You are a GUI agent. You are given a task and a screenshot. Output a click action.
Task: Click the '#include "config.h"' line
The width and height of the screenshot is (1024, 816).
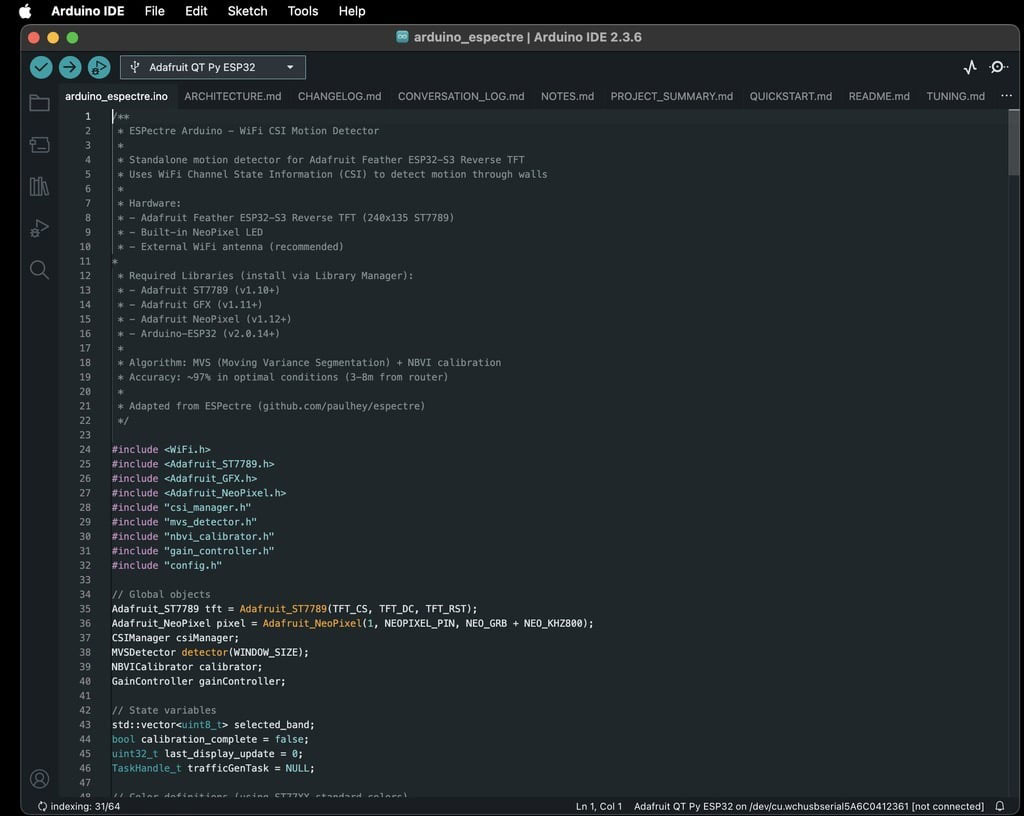pyautogui.click(x=167, y=565)
